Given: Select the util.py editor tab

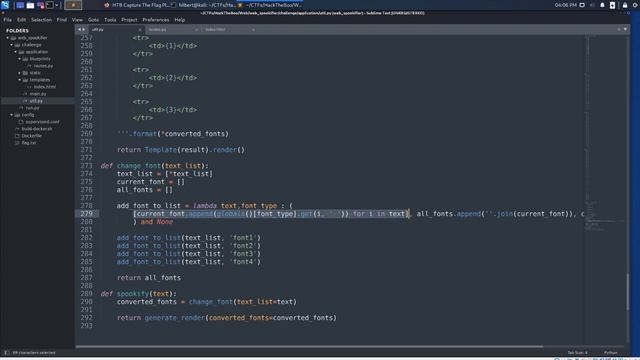Looking at the screenshot, I should (x=116, y=29).
